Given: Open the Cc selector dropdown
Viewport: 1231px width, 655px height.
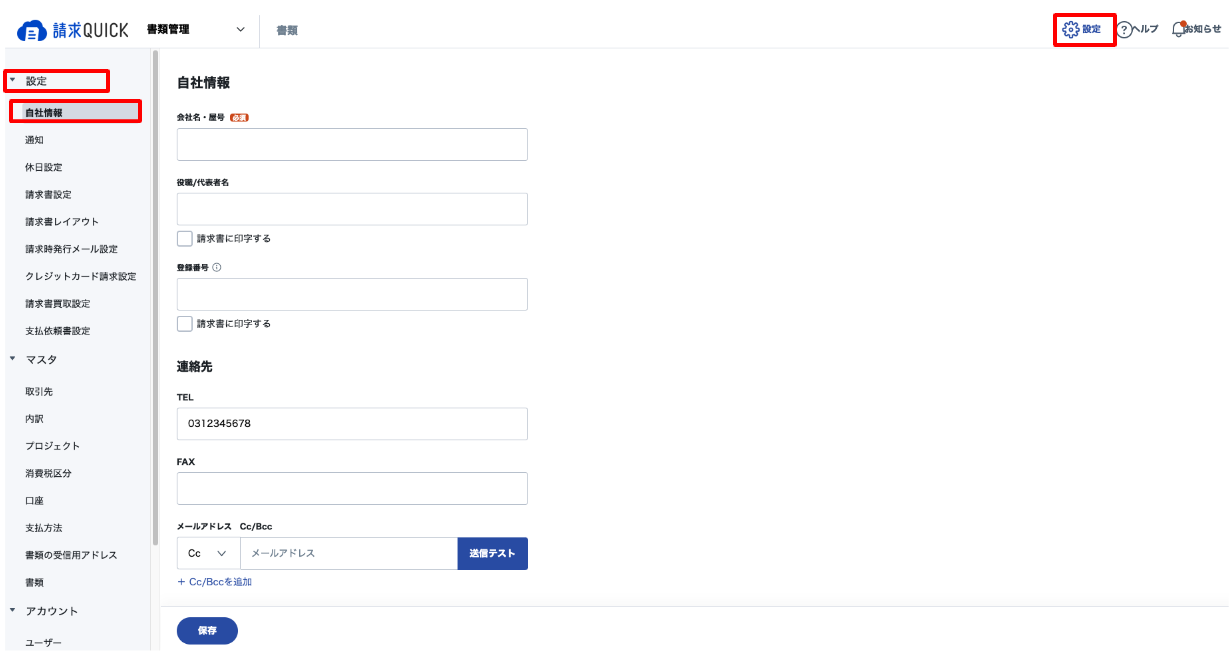Looking at the screenshot, I should (x=209, y=553).
